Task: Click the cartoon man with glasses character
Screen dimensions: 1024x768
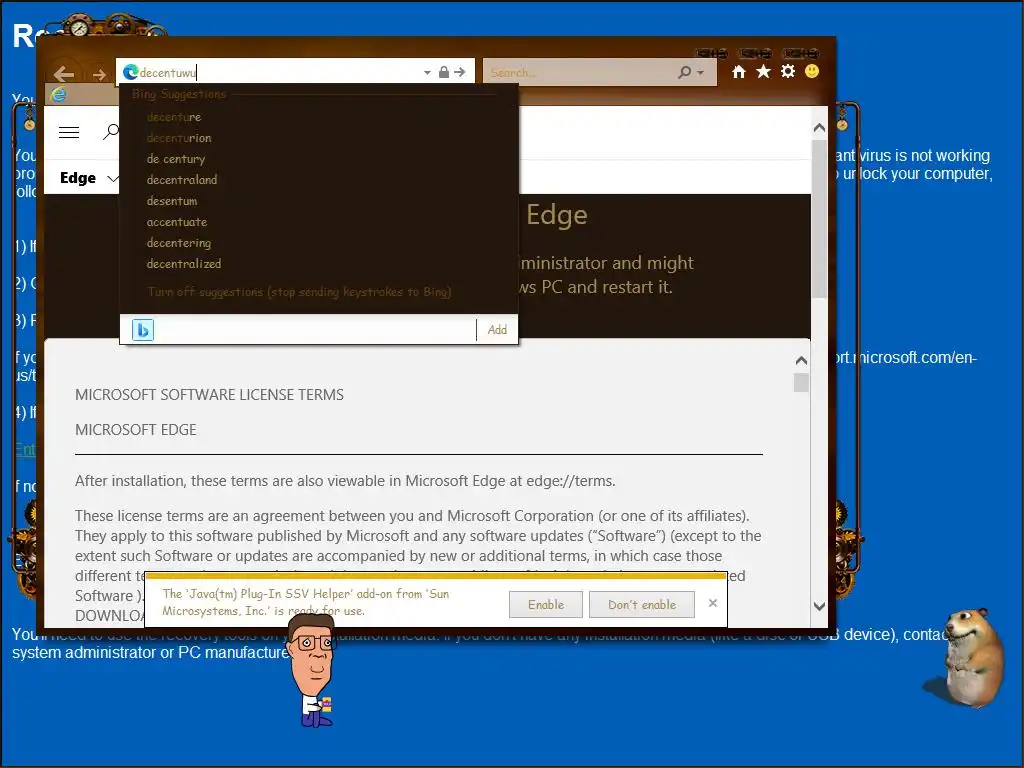Action: [x=313, y=673]
